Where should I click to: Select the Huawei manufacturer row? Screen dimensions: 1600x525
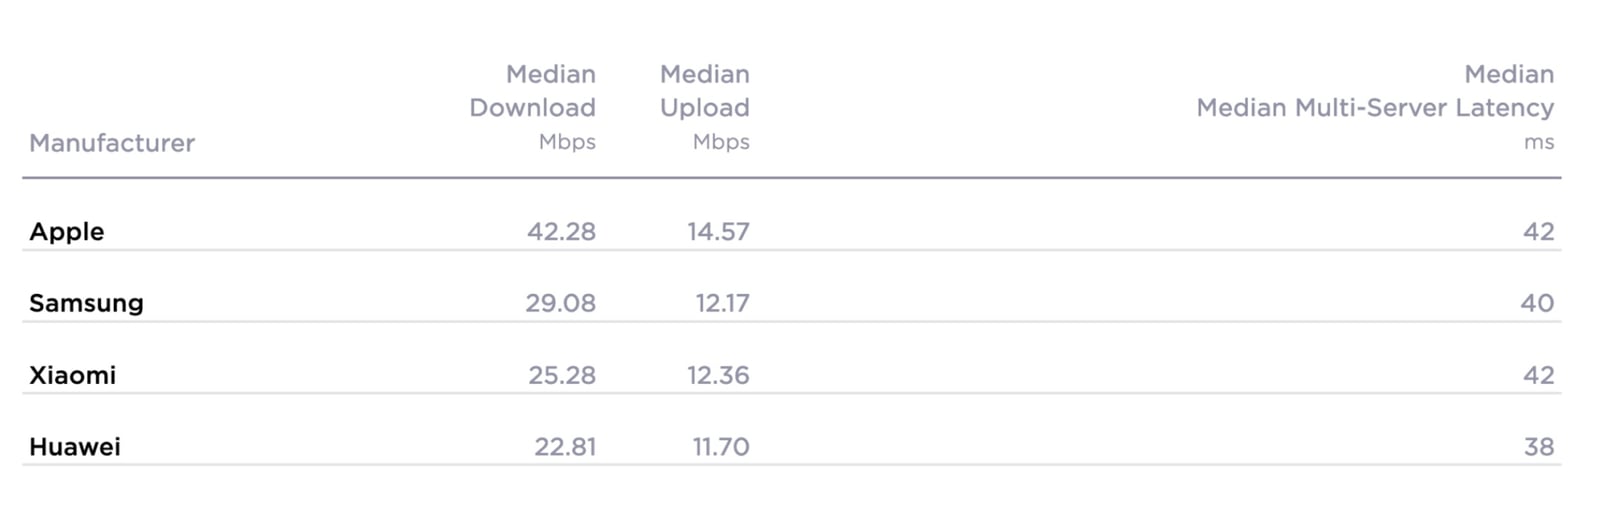[791, 447]
